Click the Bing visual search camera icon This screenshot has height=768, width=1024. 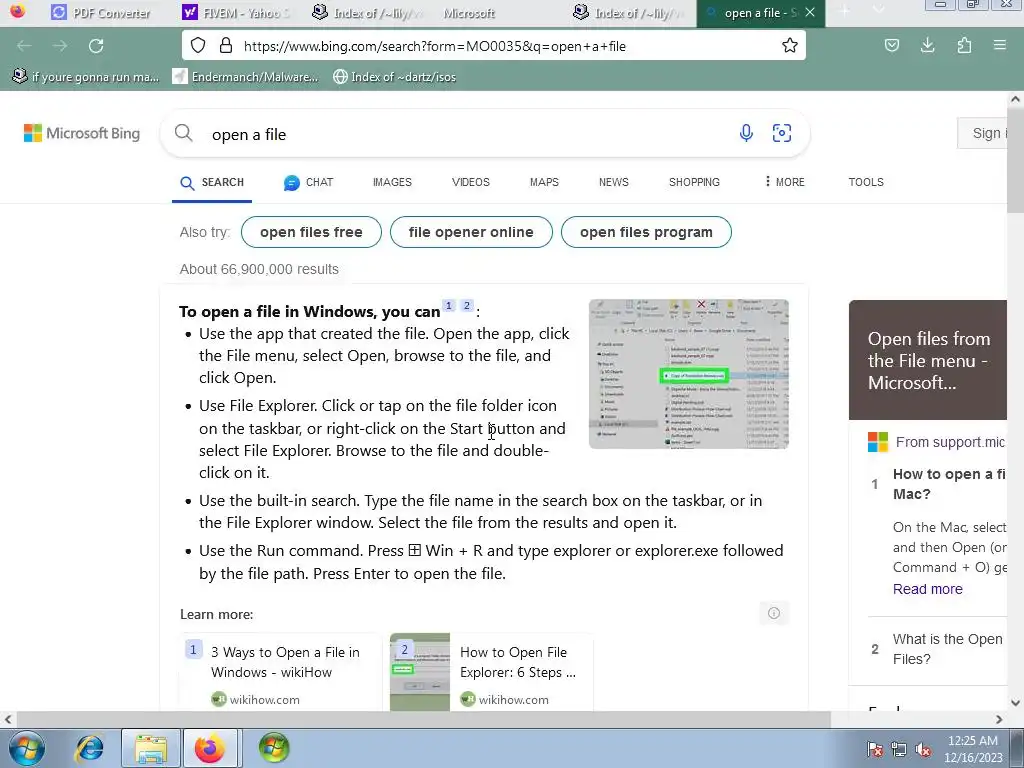pos(782,133)
